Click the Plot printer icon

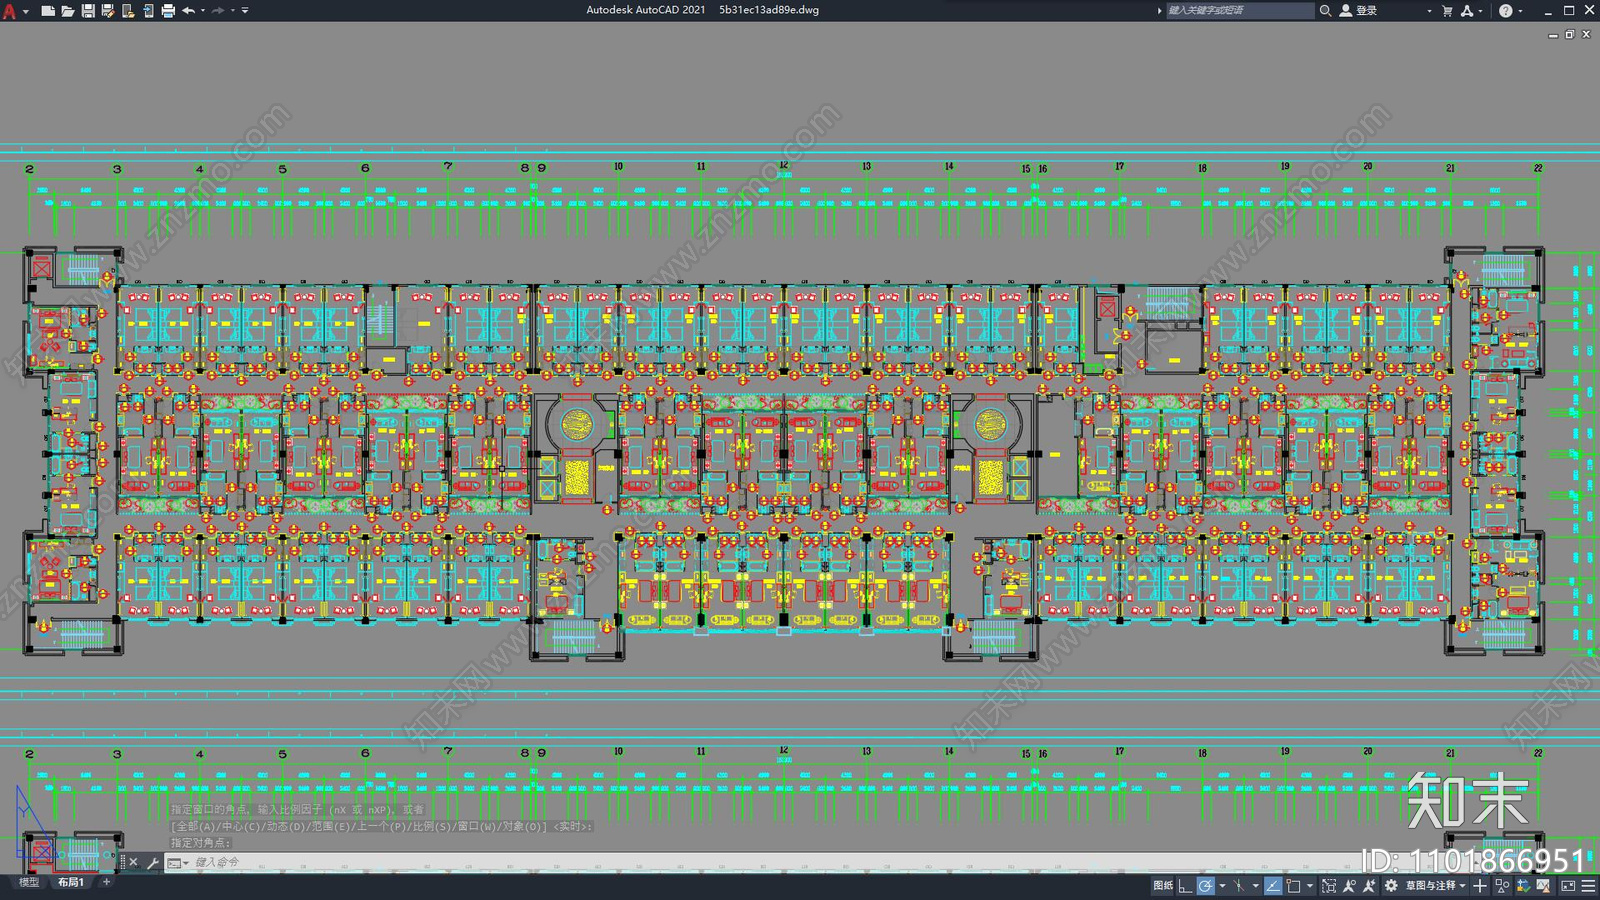[168, 10]
